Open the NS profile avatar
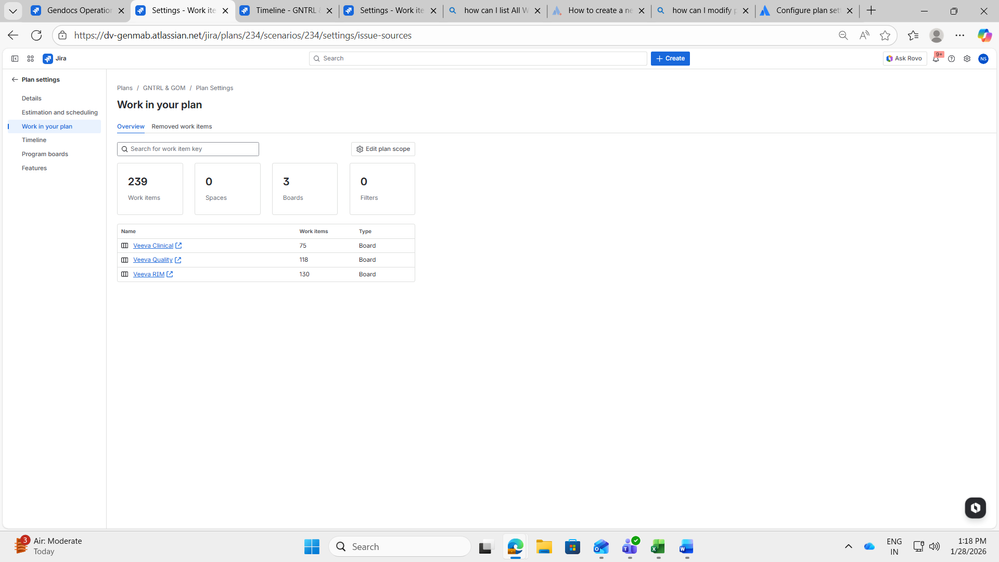The height and width of the screenshot is (562, 999). pos(983,59)
